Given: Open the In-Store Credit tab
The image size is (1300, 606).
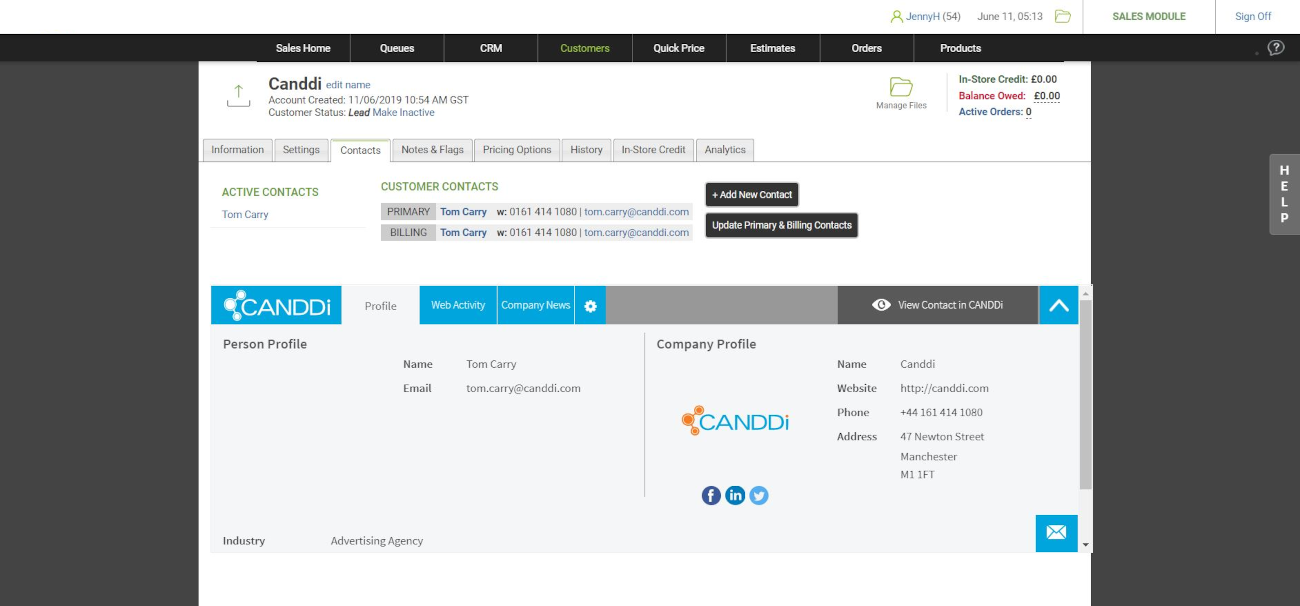Looking at the screenshot, I should [x=653, y=150].
